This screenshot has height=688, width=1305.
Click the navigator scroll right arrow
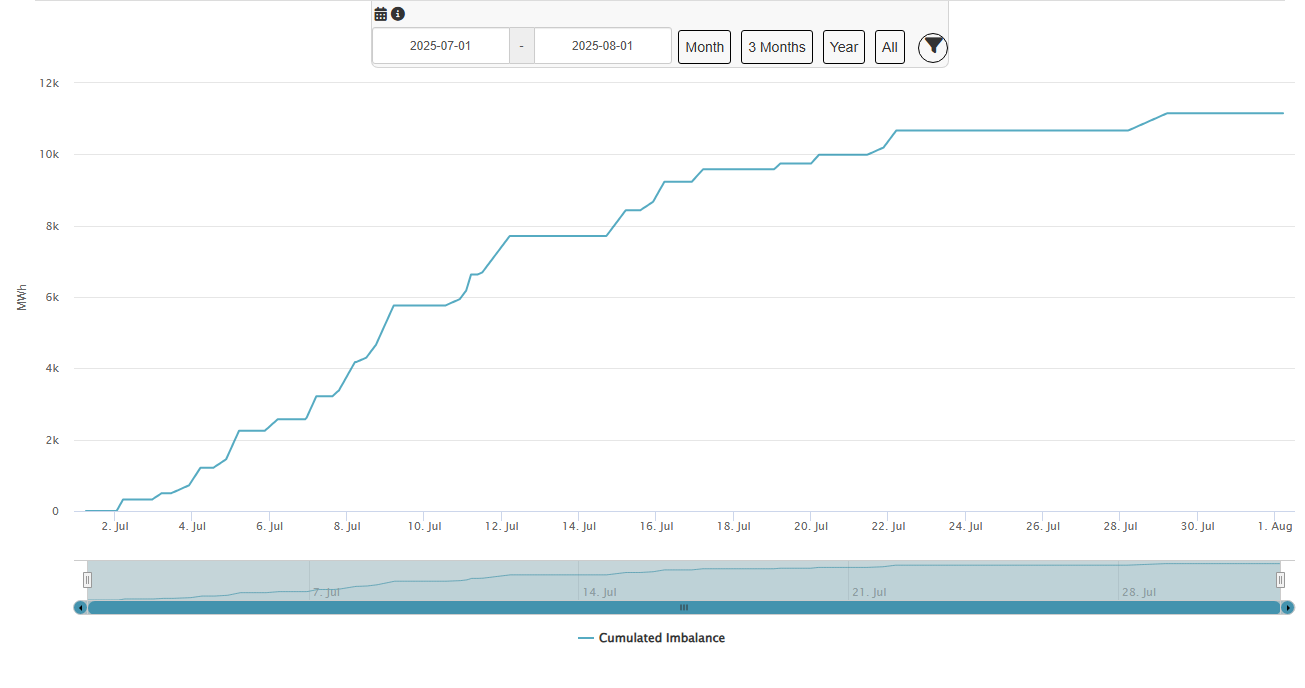(1288, 607)
